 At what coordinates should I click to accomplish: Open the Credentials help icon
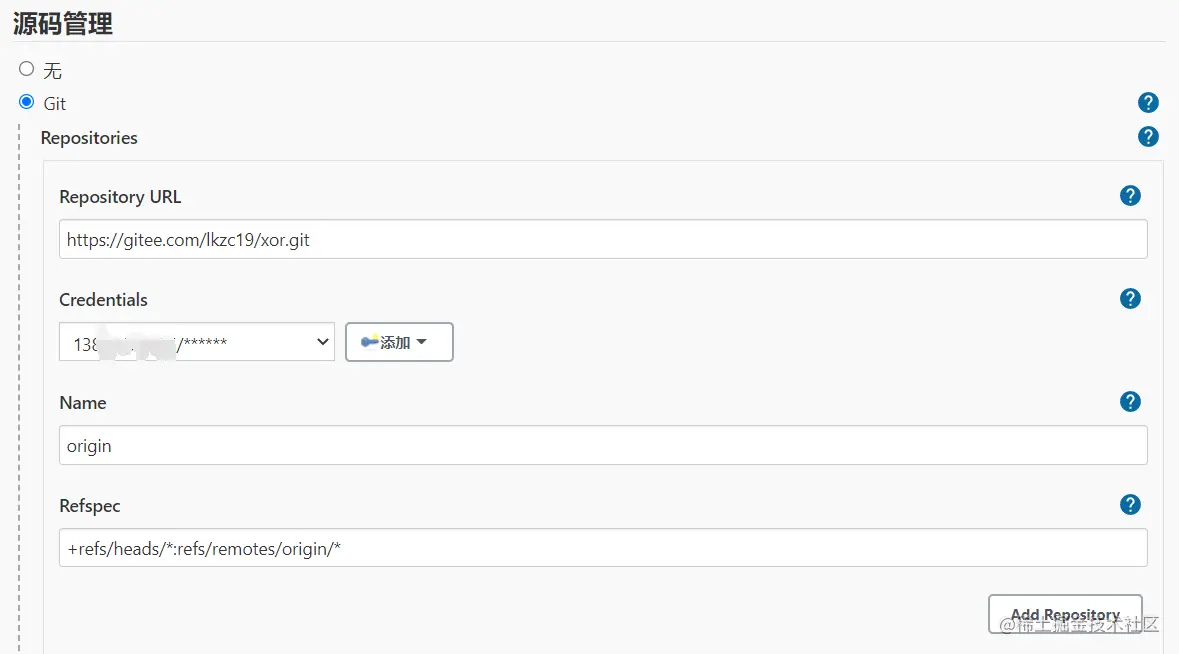pyautogui.click(x=1130, y=298)
